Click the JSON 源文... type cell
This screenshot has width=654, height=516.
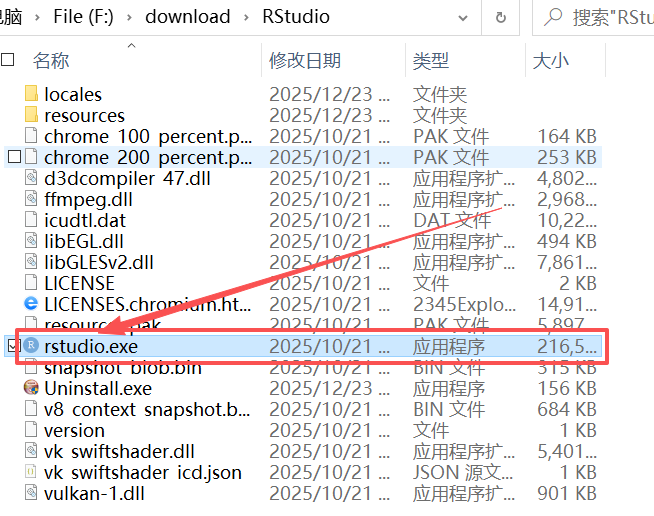[x=463, y=473]
